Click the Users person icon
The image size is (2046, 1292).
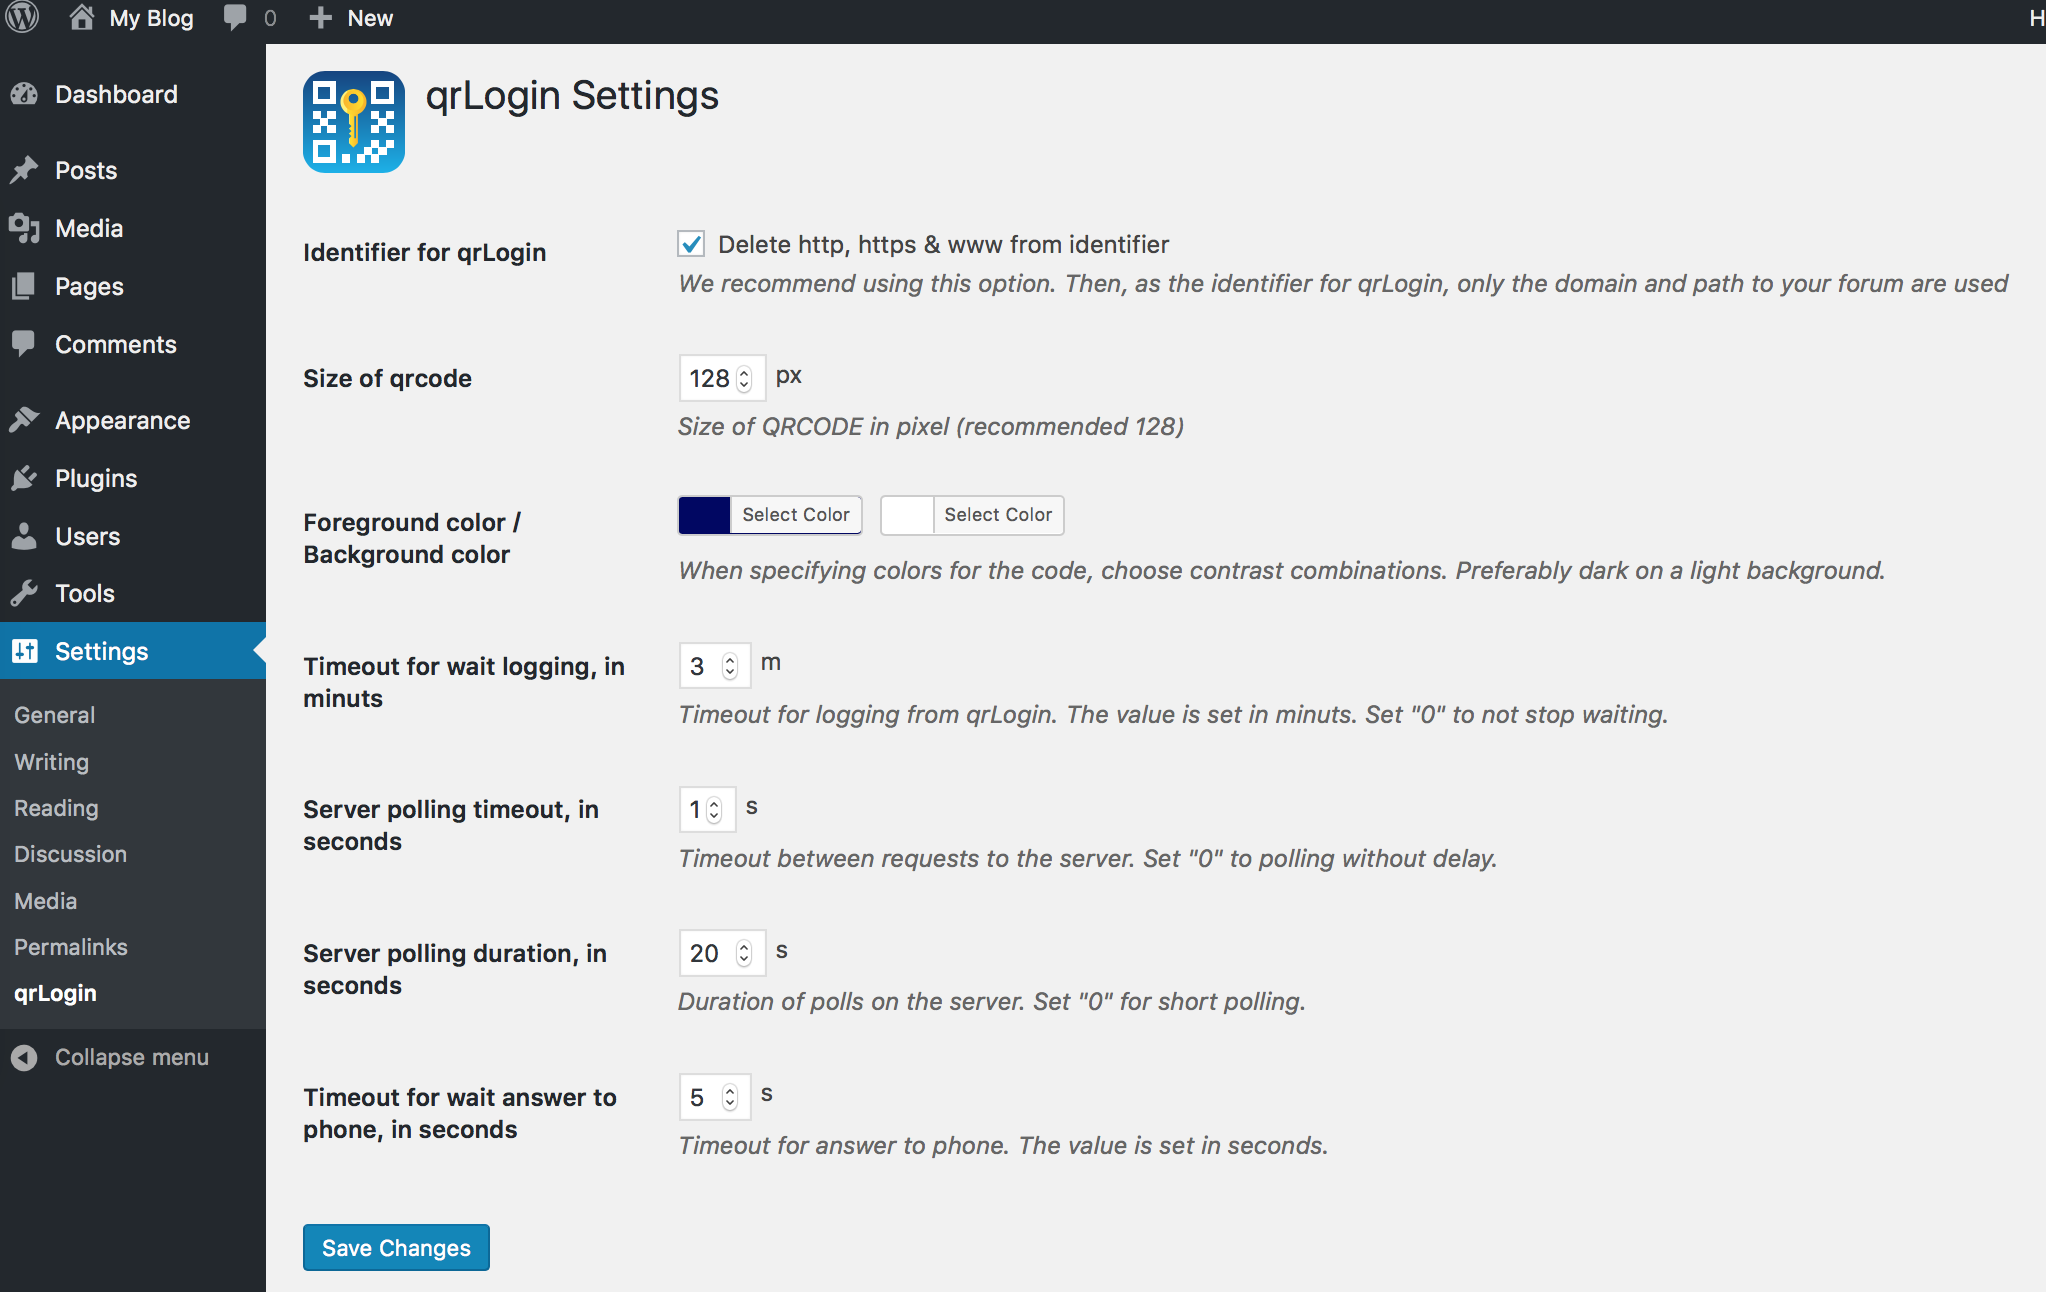click(x=25, y=536)
